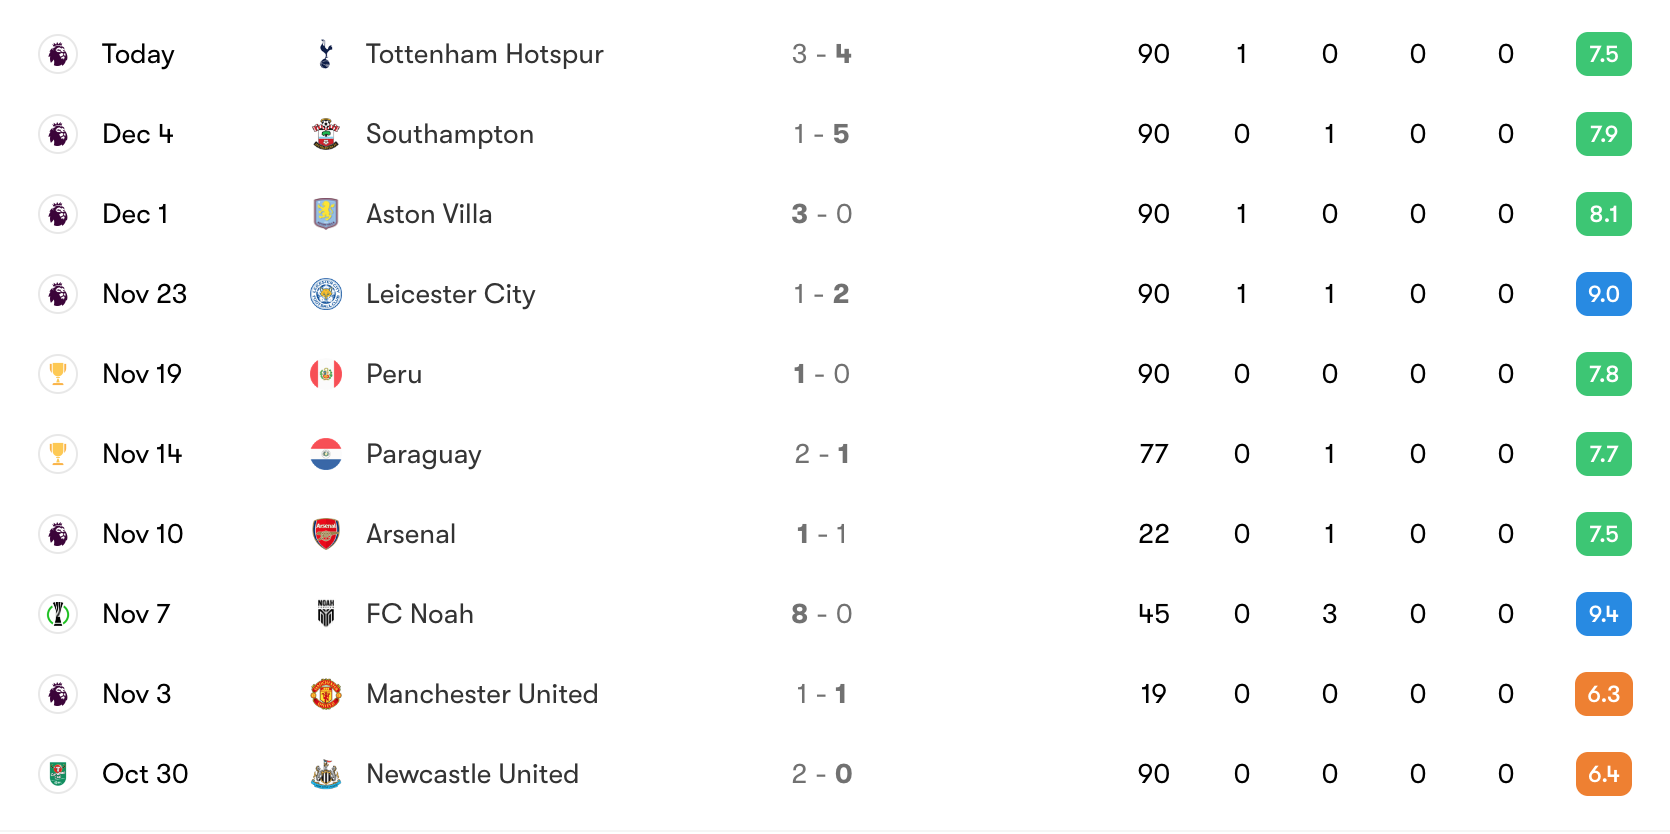Click the Paraguay flag icon

[325, 454]
